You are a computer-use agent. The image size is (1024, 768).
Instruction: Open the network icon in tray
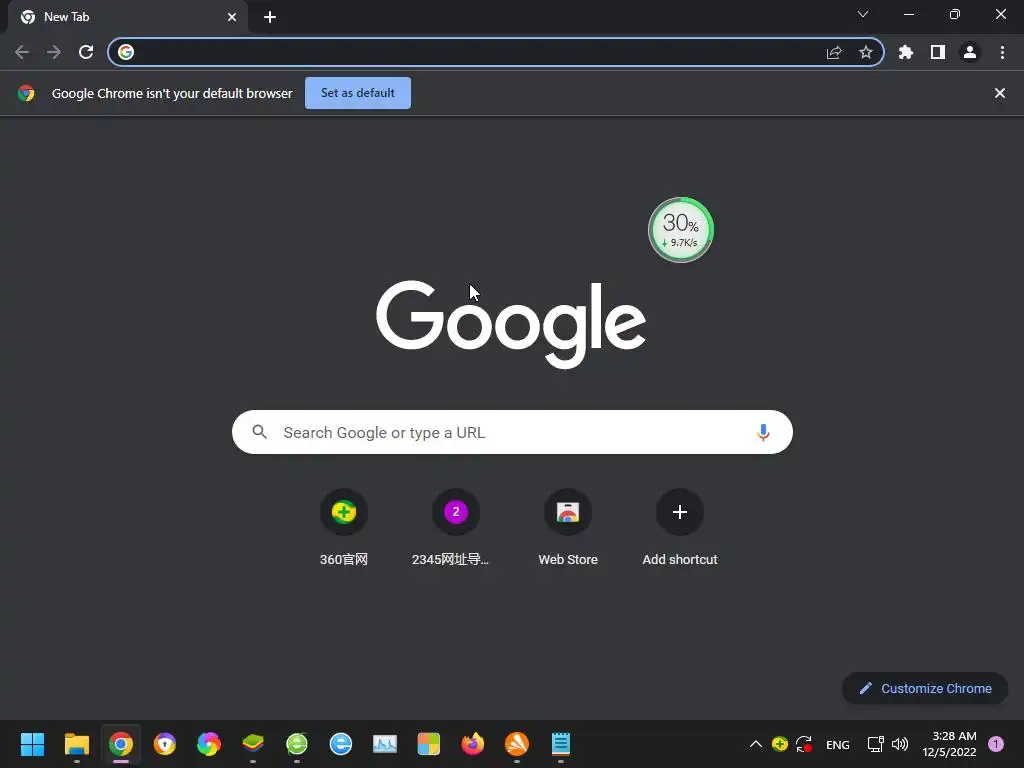[875, 744]
